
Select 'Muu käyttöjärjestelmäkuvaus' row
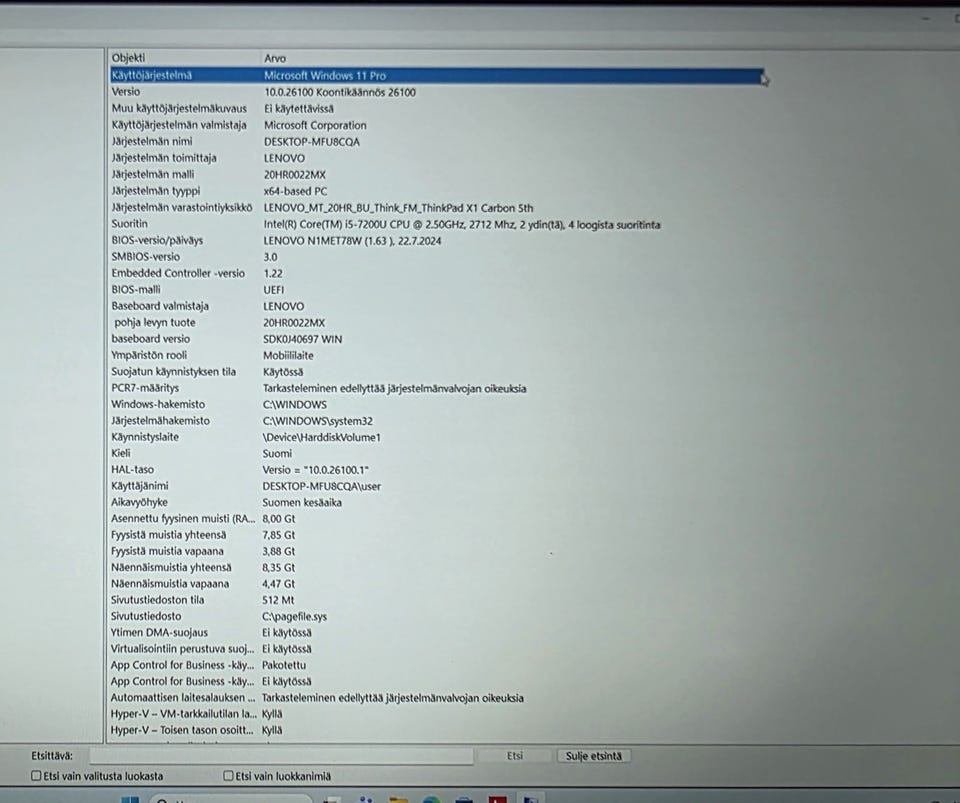179,108
